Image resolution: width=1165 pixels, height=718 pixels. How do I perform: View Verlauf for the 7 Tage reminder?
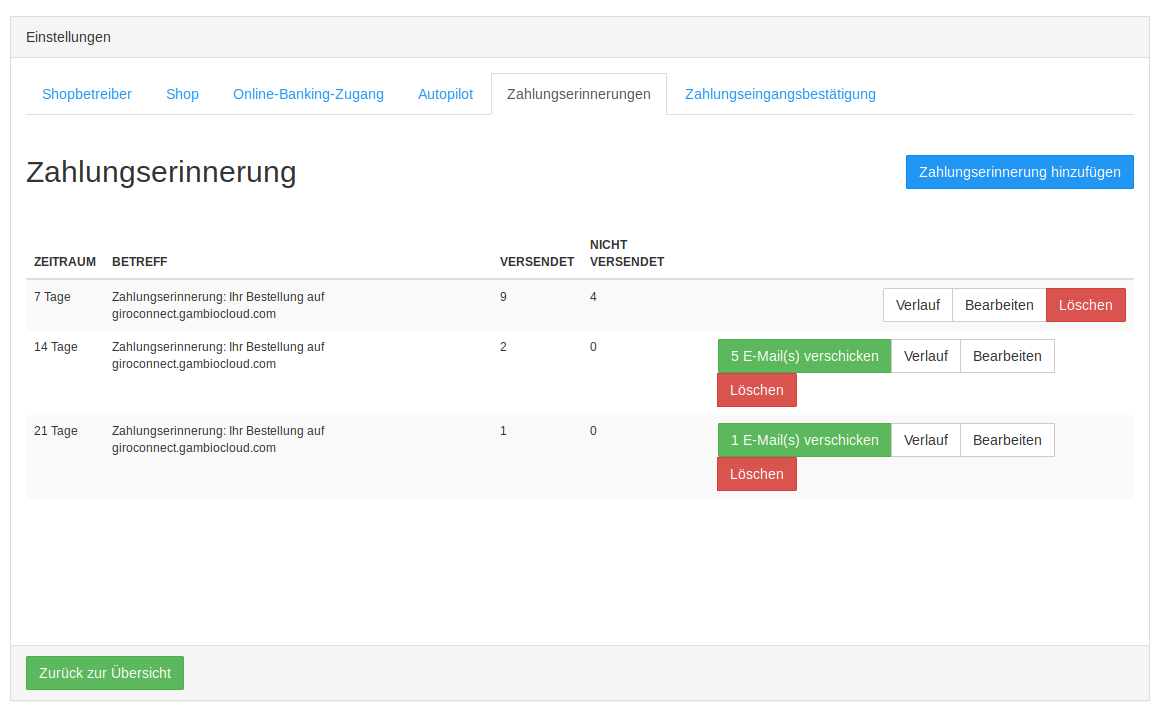(x=917, y=305)
